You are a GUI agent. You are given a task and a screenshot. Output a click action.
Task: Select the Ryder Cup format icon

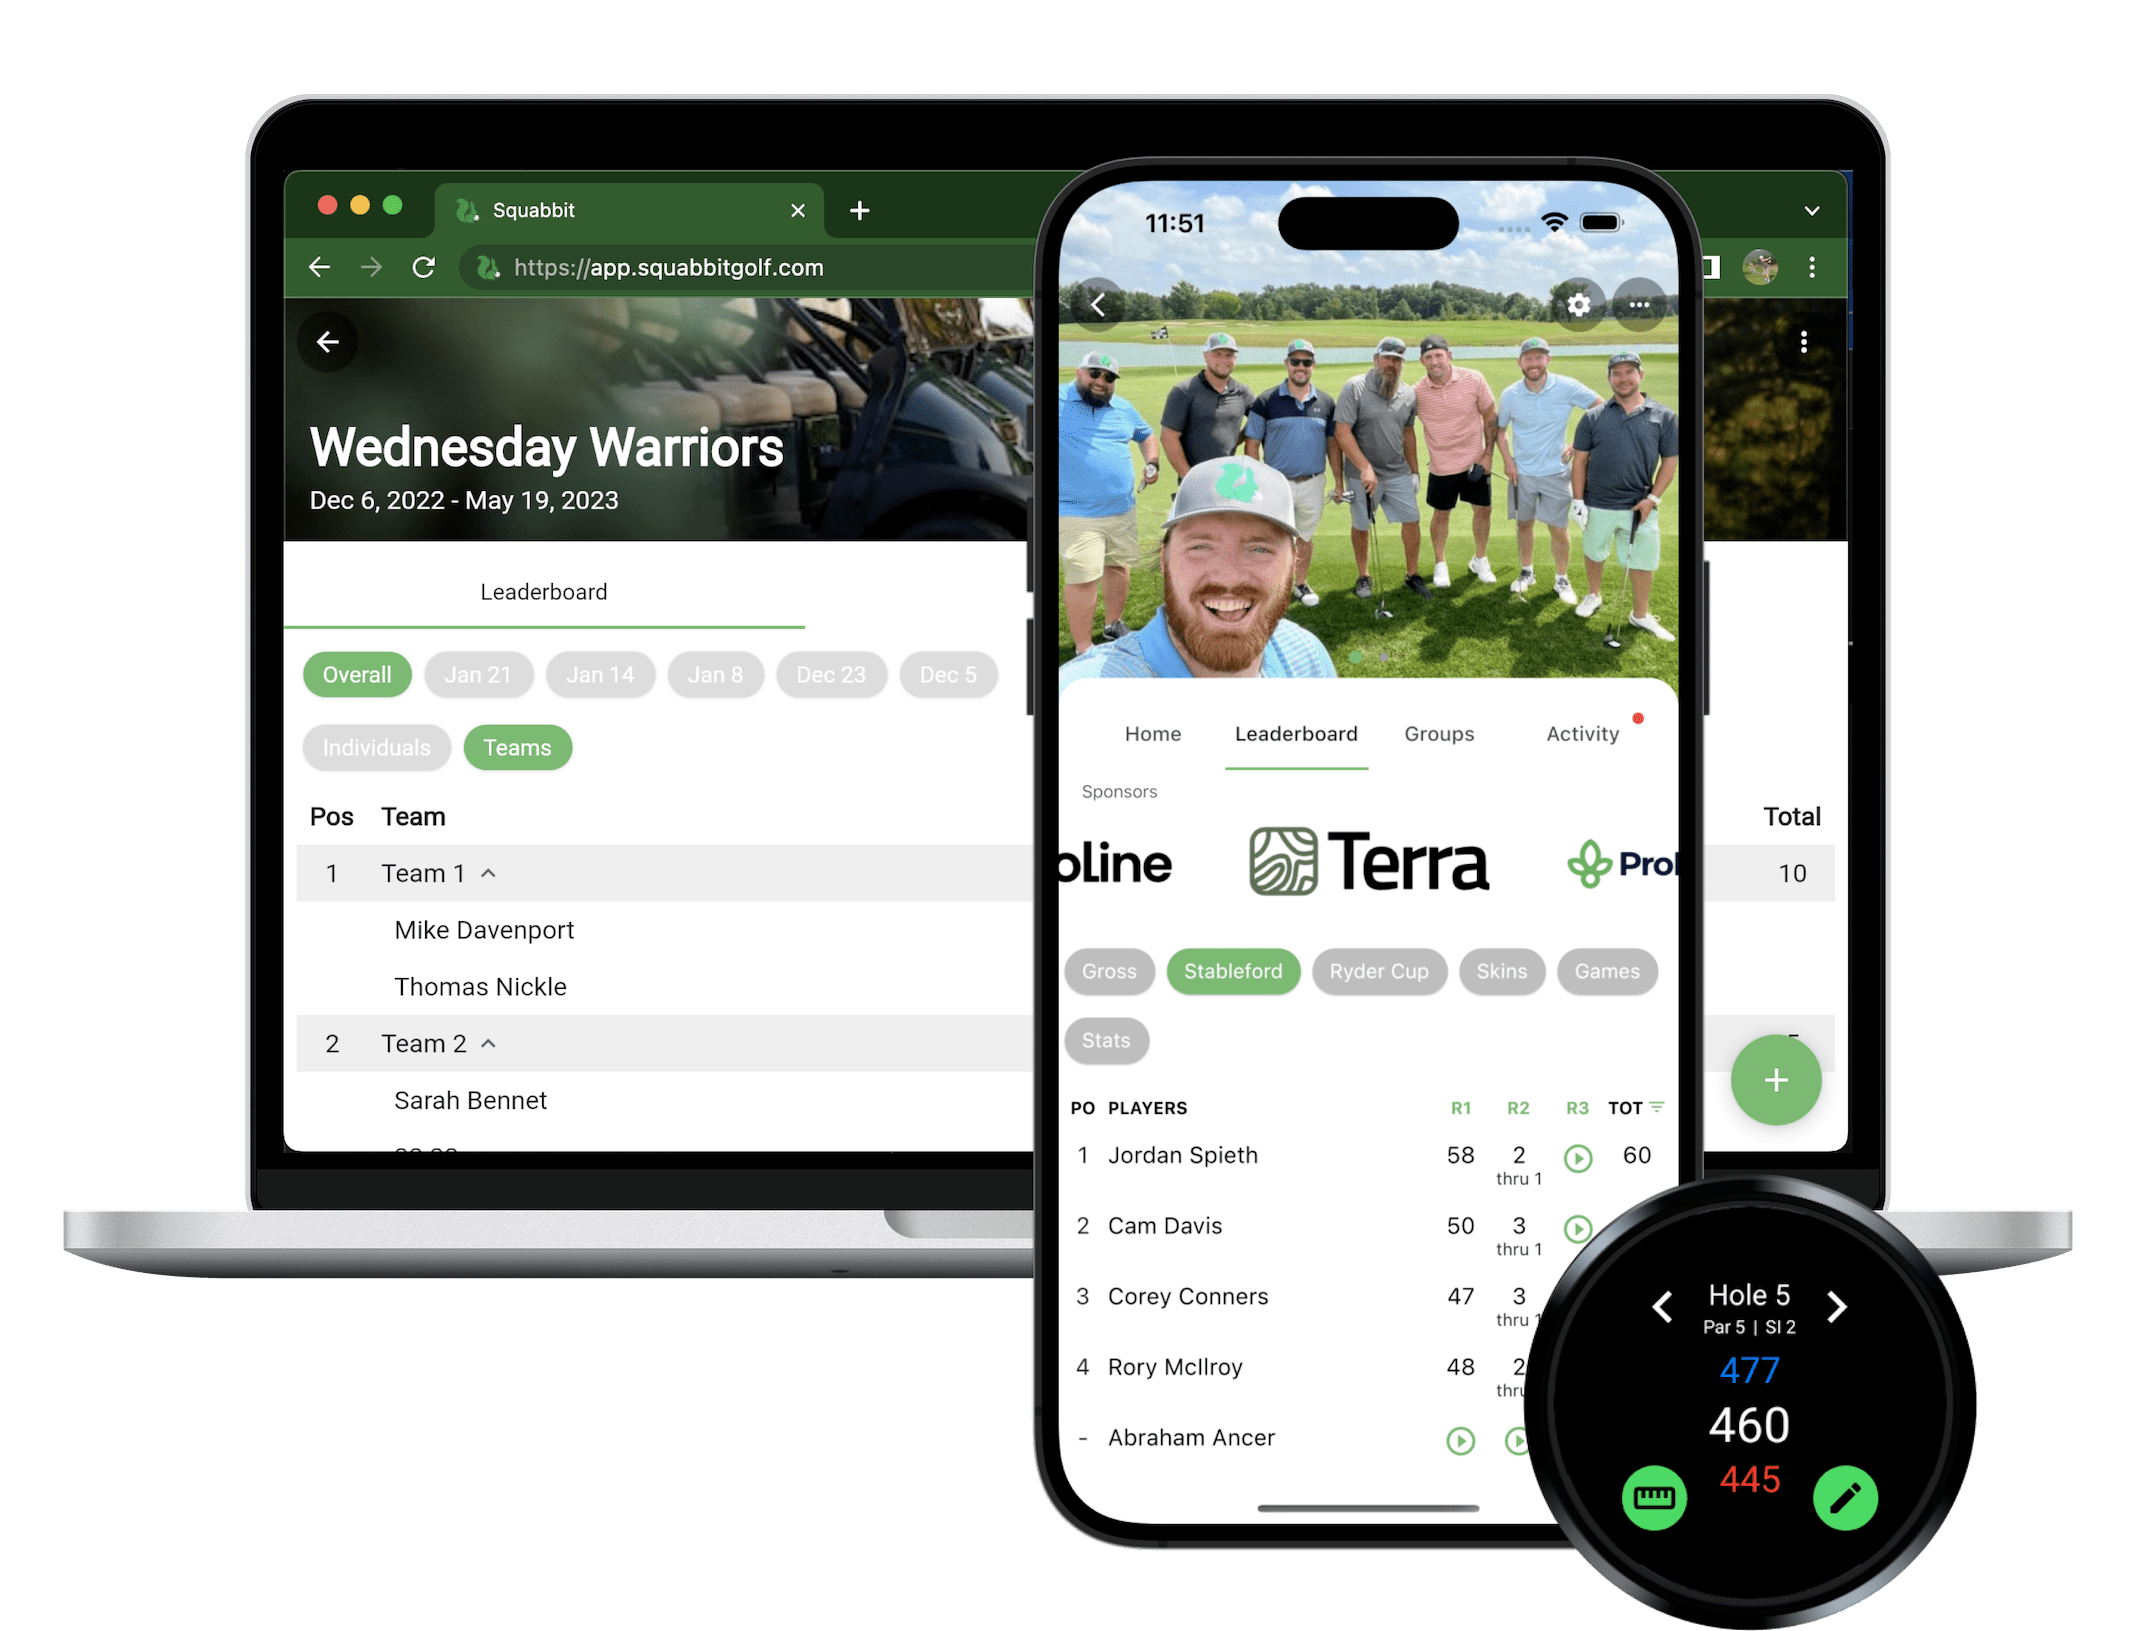coord(1379,970)
